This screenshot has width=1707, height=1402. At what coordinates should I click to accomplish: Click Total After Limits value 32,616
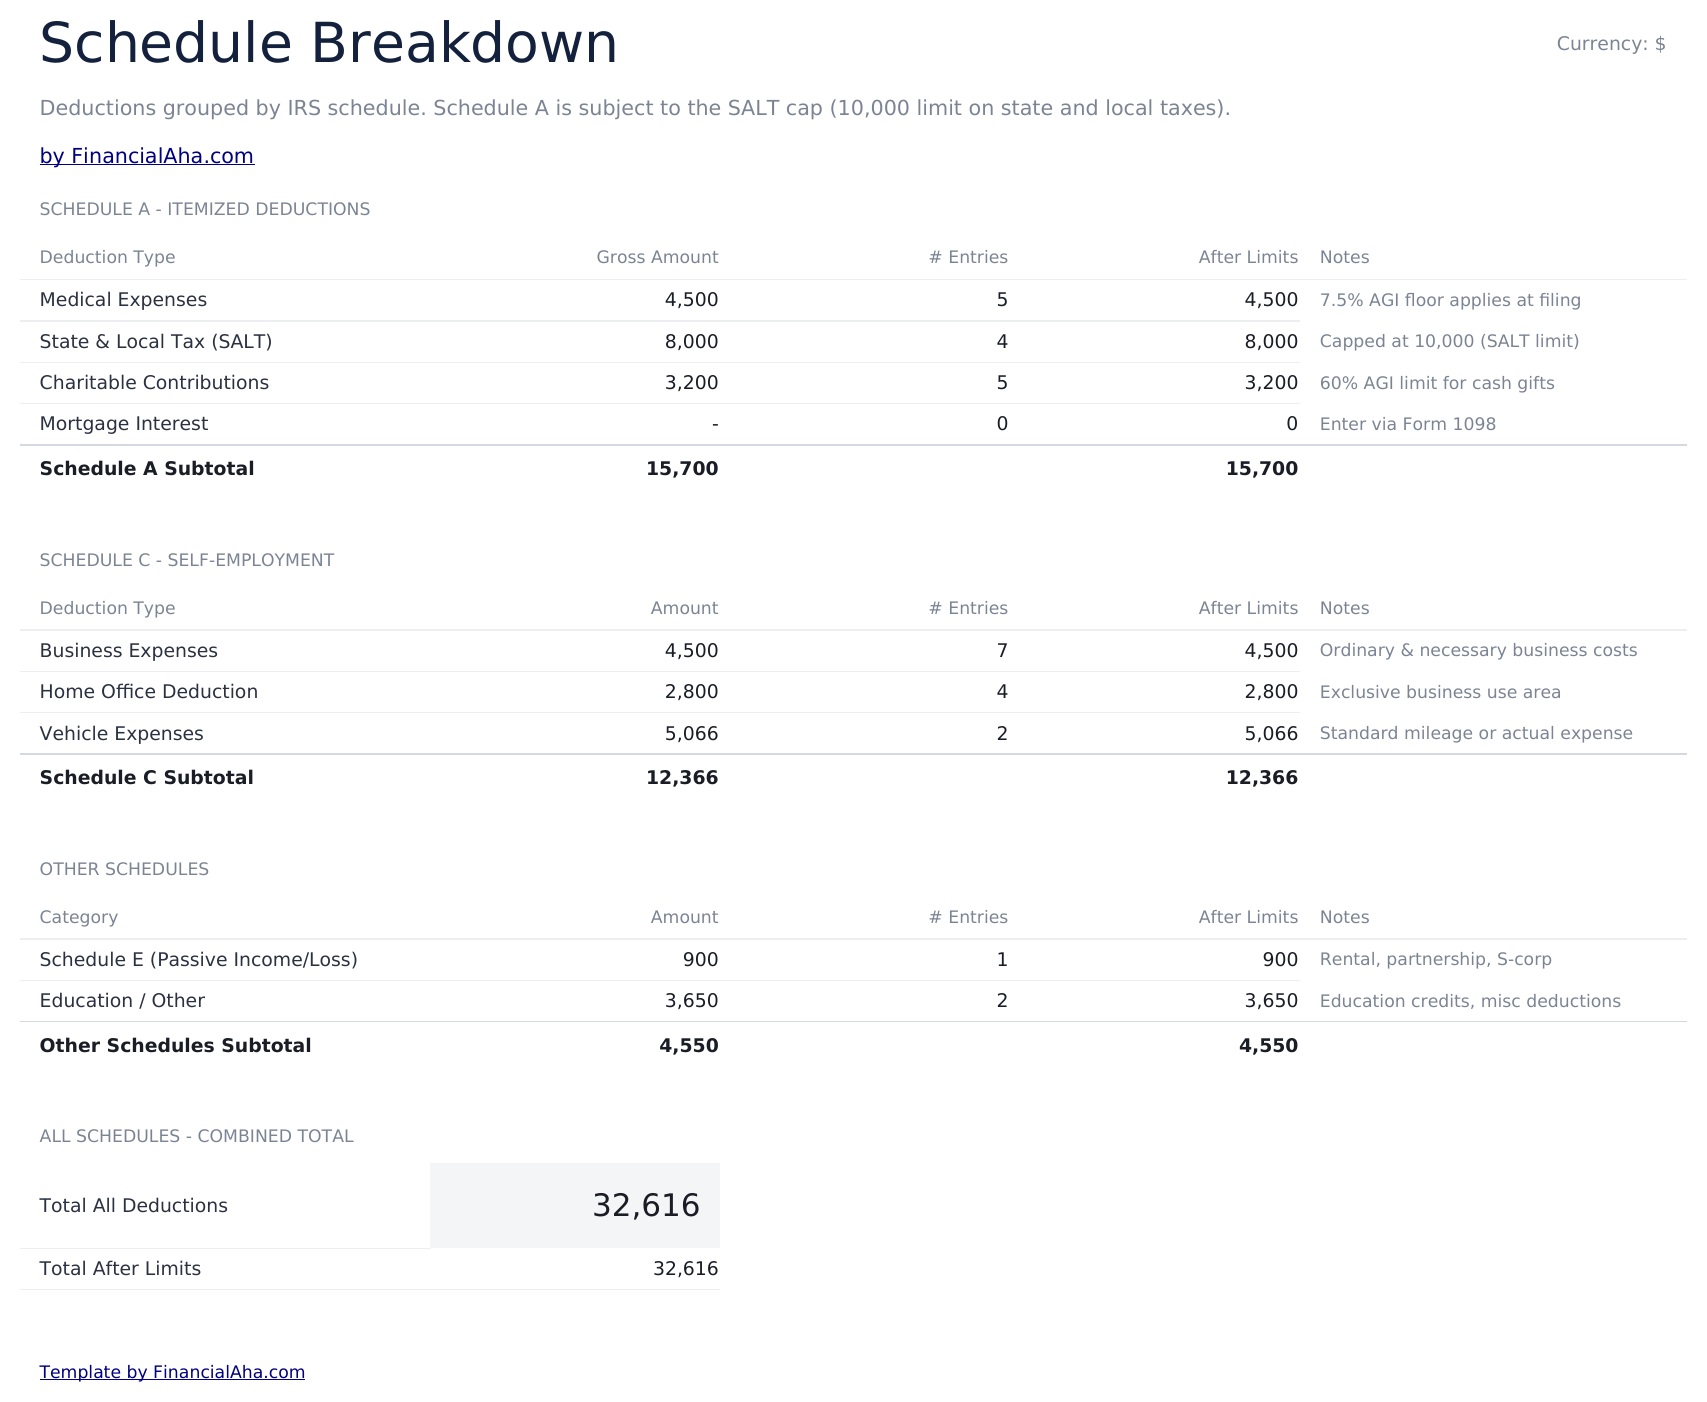pos(685,1269)
